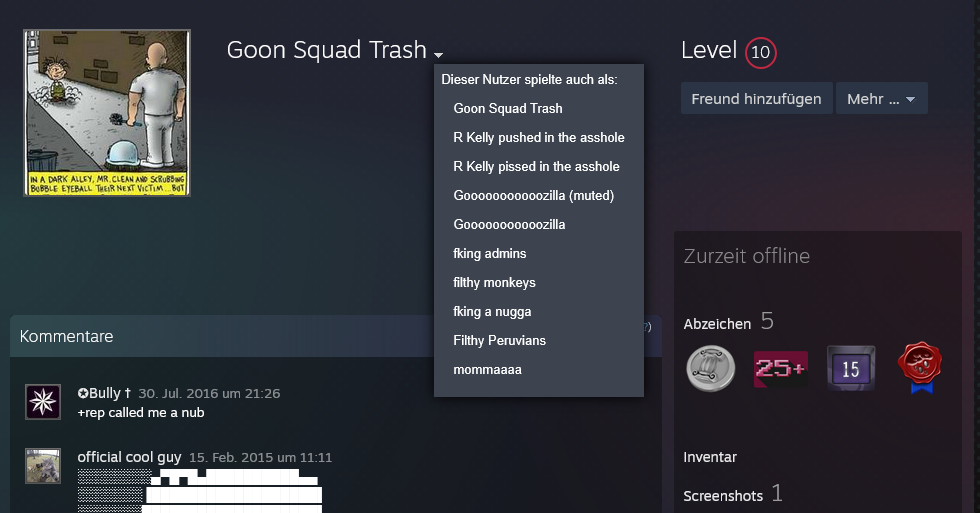Select the 'Filthy Peruvians' alias entry
980x513 pixels.
tap(499, 340)
